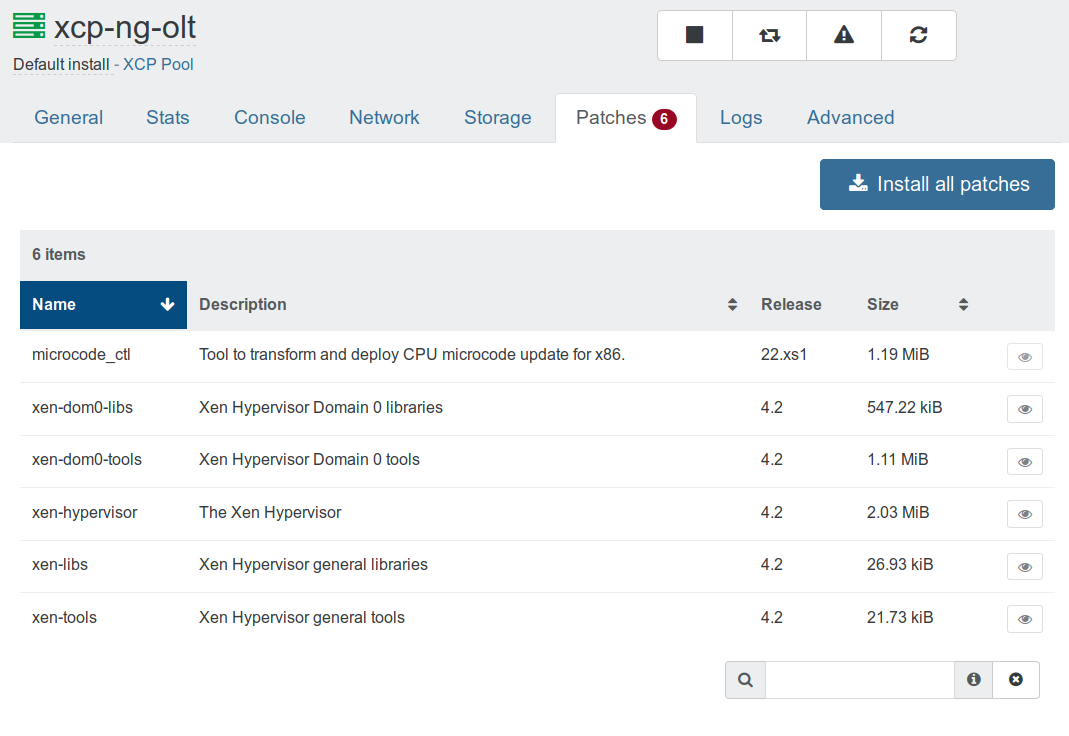Select the xen-dom0-libs patch name

coord(82,408)
